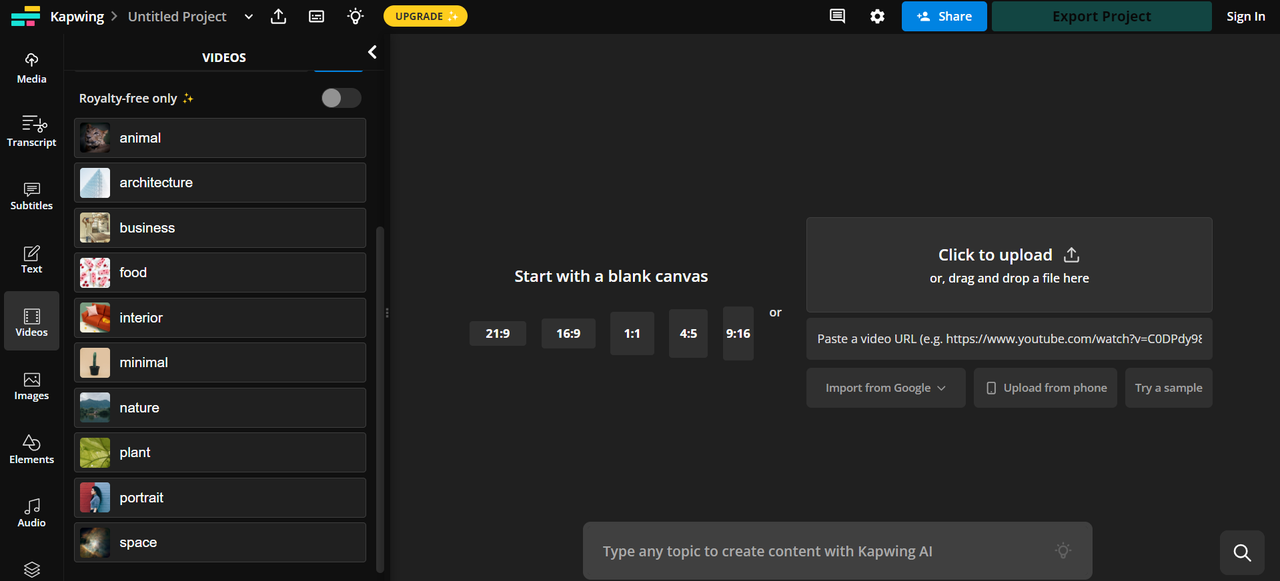The image size is (1280, 581).
Task: Click the Paste a video URL field
Action: point(1009,339)
